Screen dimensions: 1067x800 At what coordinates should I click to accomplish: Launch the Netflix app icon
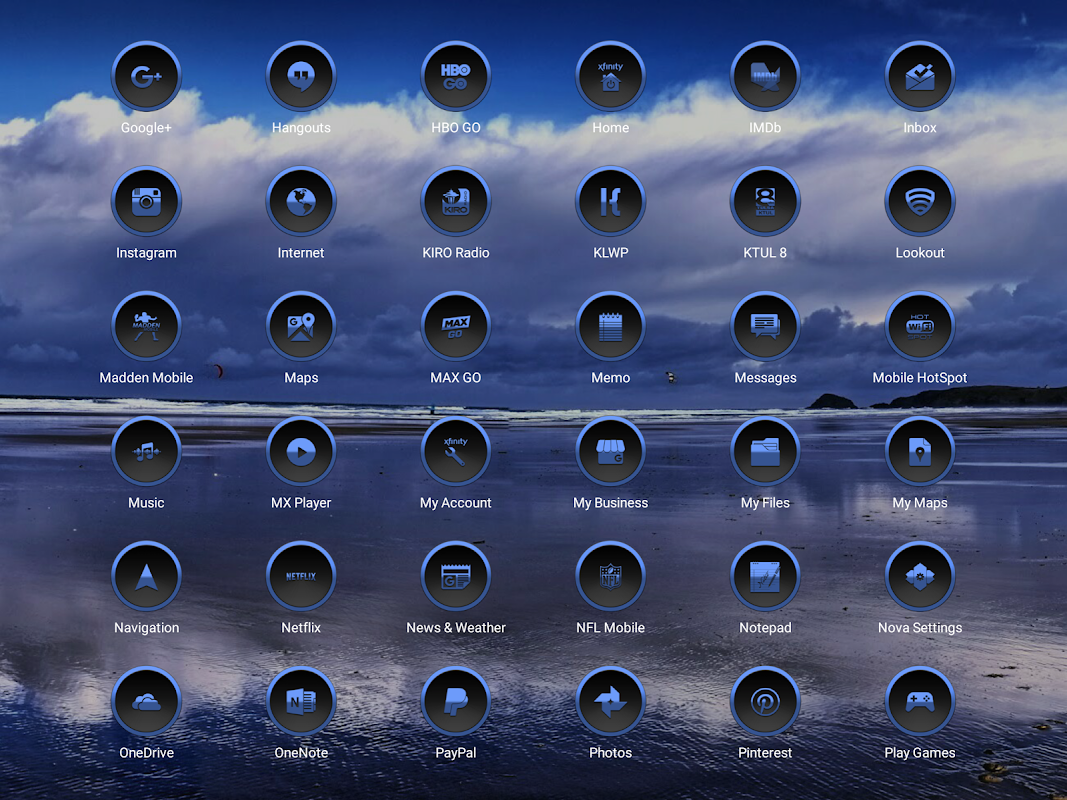[x=301, y=577]
